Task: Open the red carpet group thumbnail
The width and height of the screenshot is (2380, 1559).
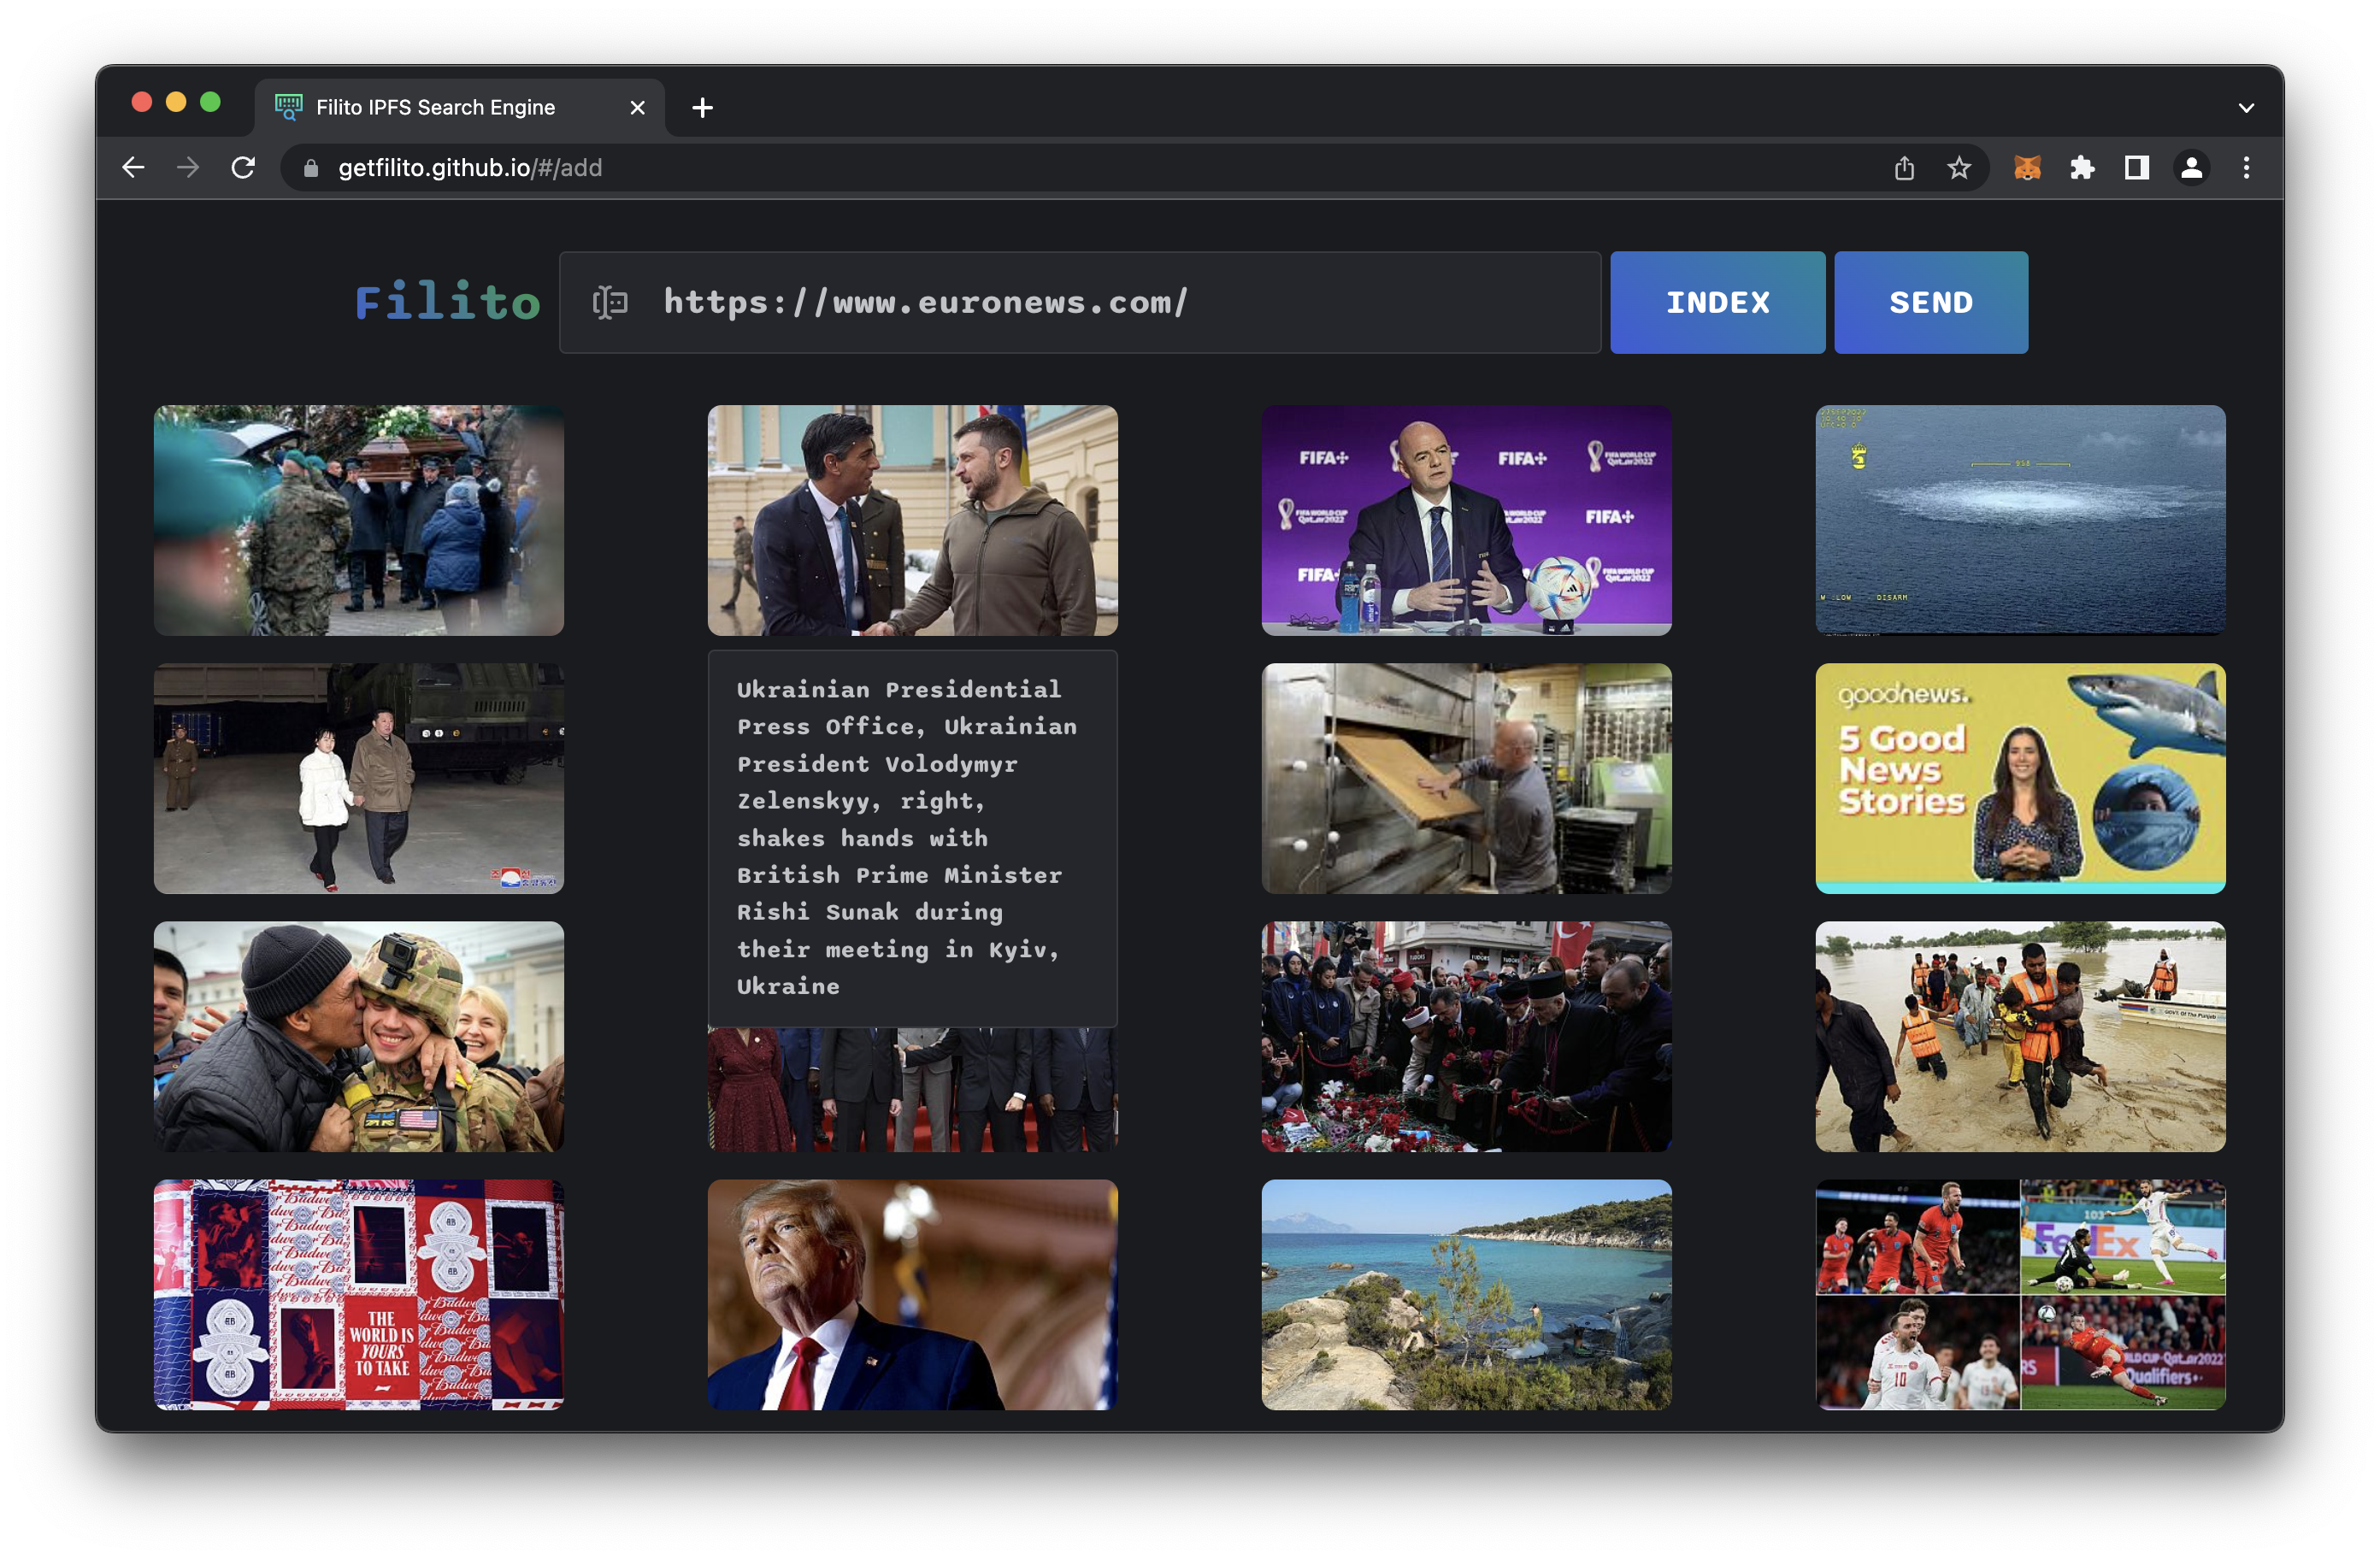Action: click(x=912, y=1090)
